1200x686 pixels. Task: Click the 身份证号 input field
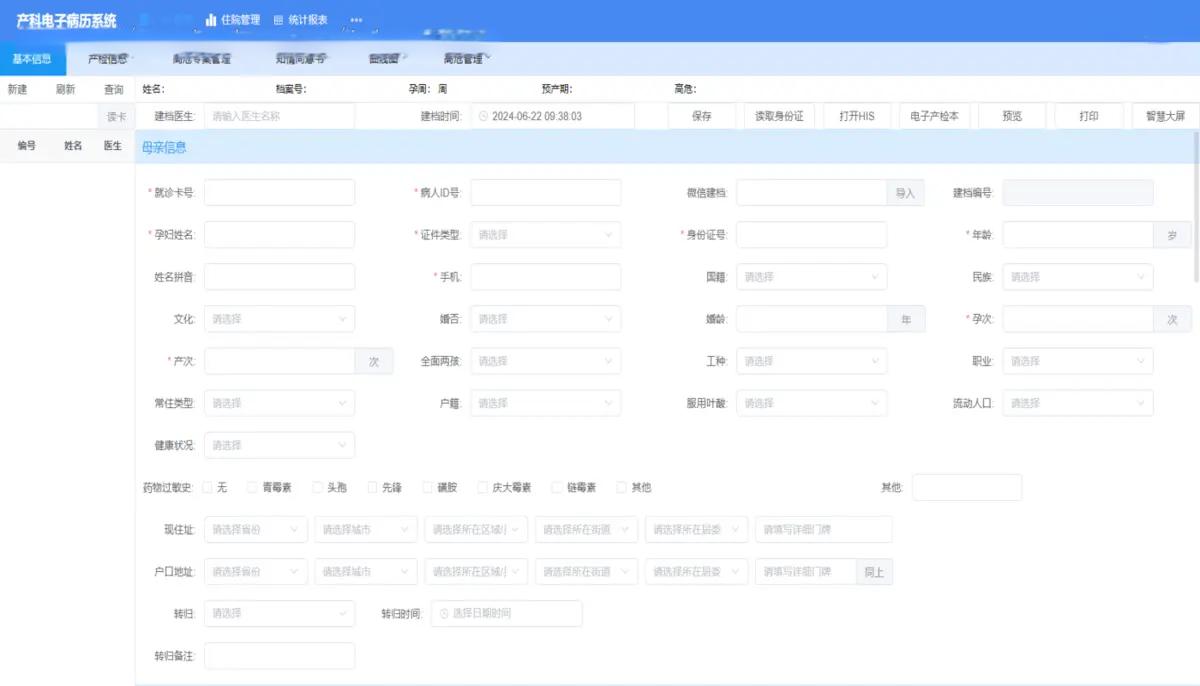tap(812, 235)
